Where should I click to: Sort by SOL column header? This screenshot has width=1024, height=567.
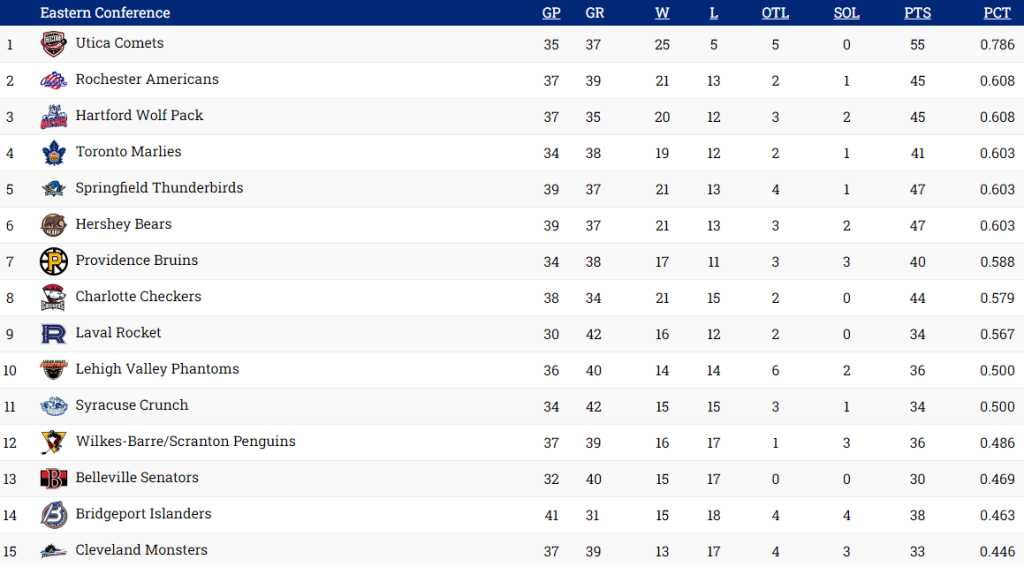pos(846,13)
